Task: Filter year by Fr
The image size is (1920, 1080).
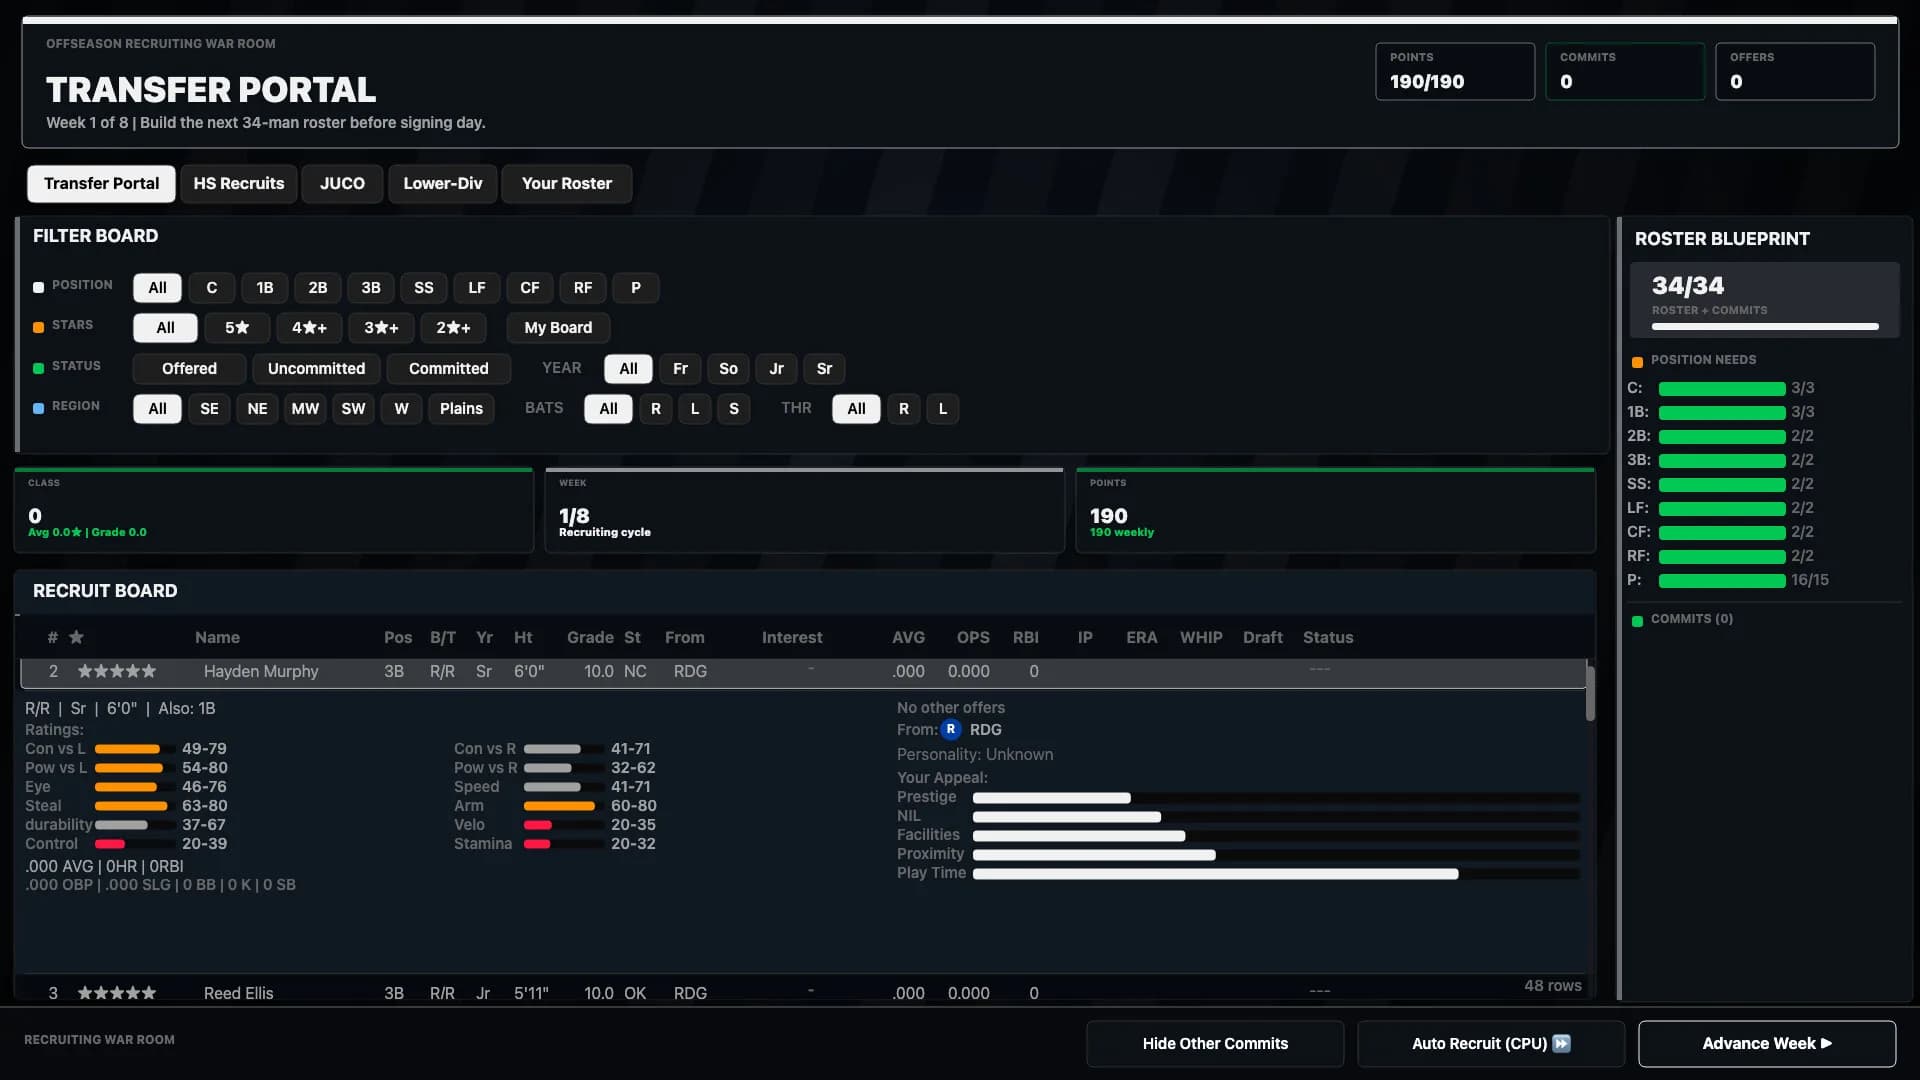Action: (x=680, y=369)
